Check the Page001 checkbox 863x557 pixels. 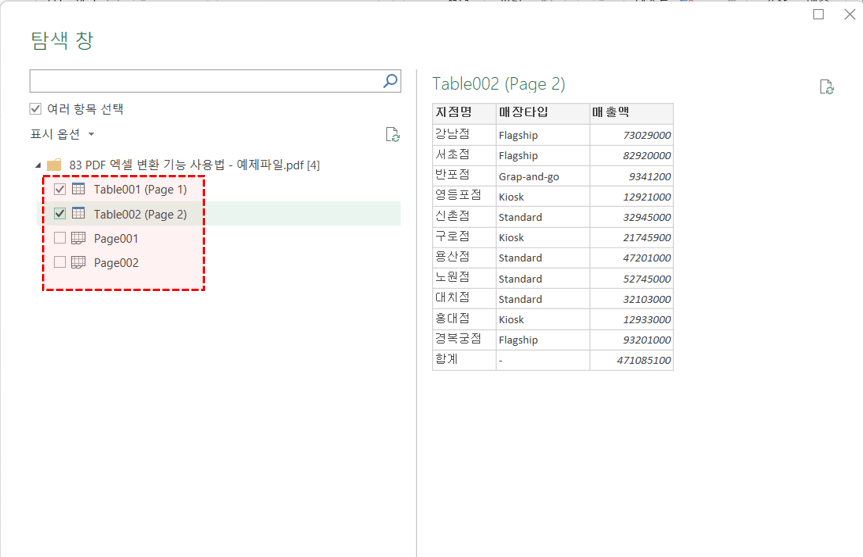[60, 238]
